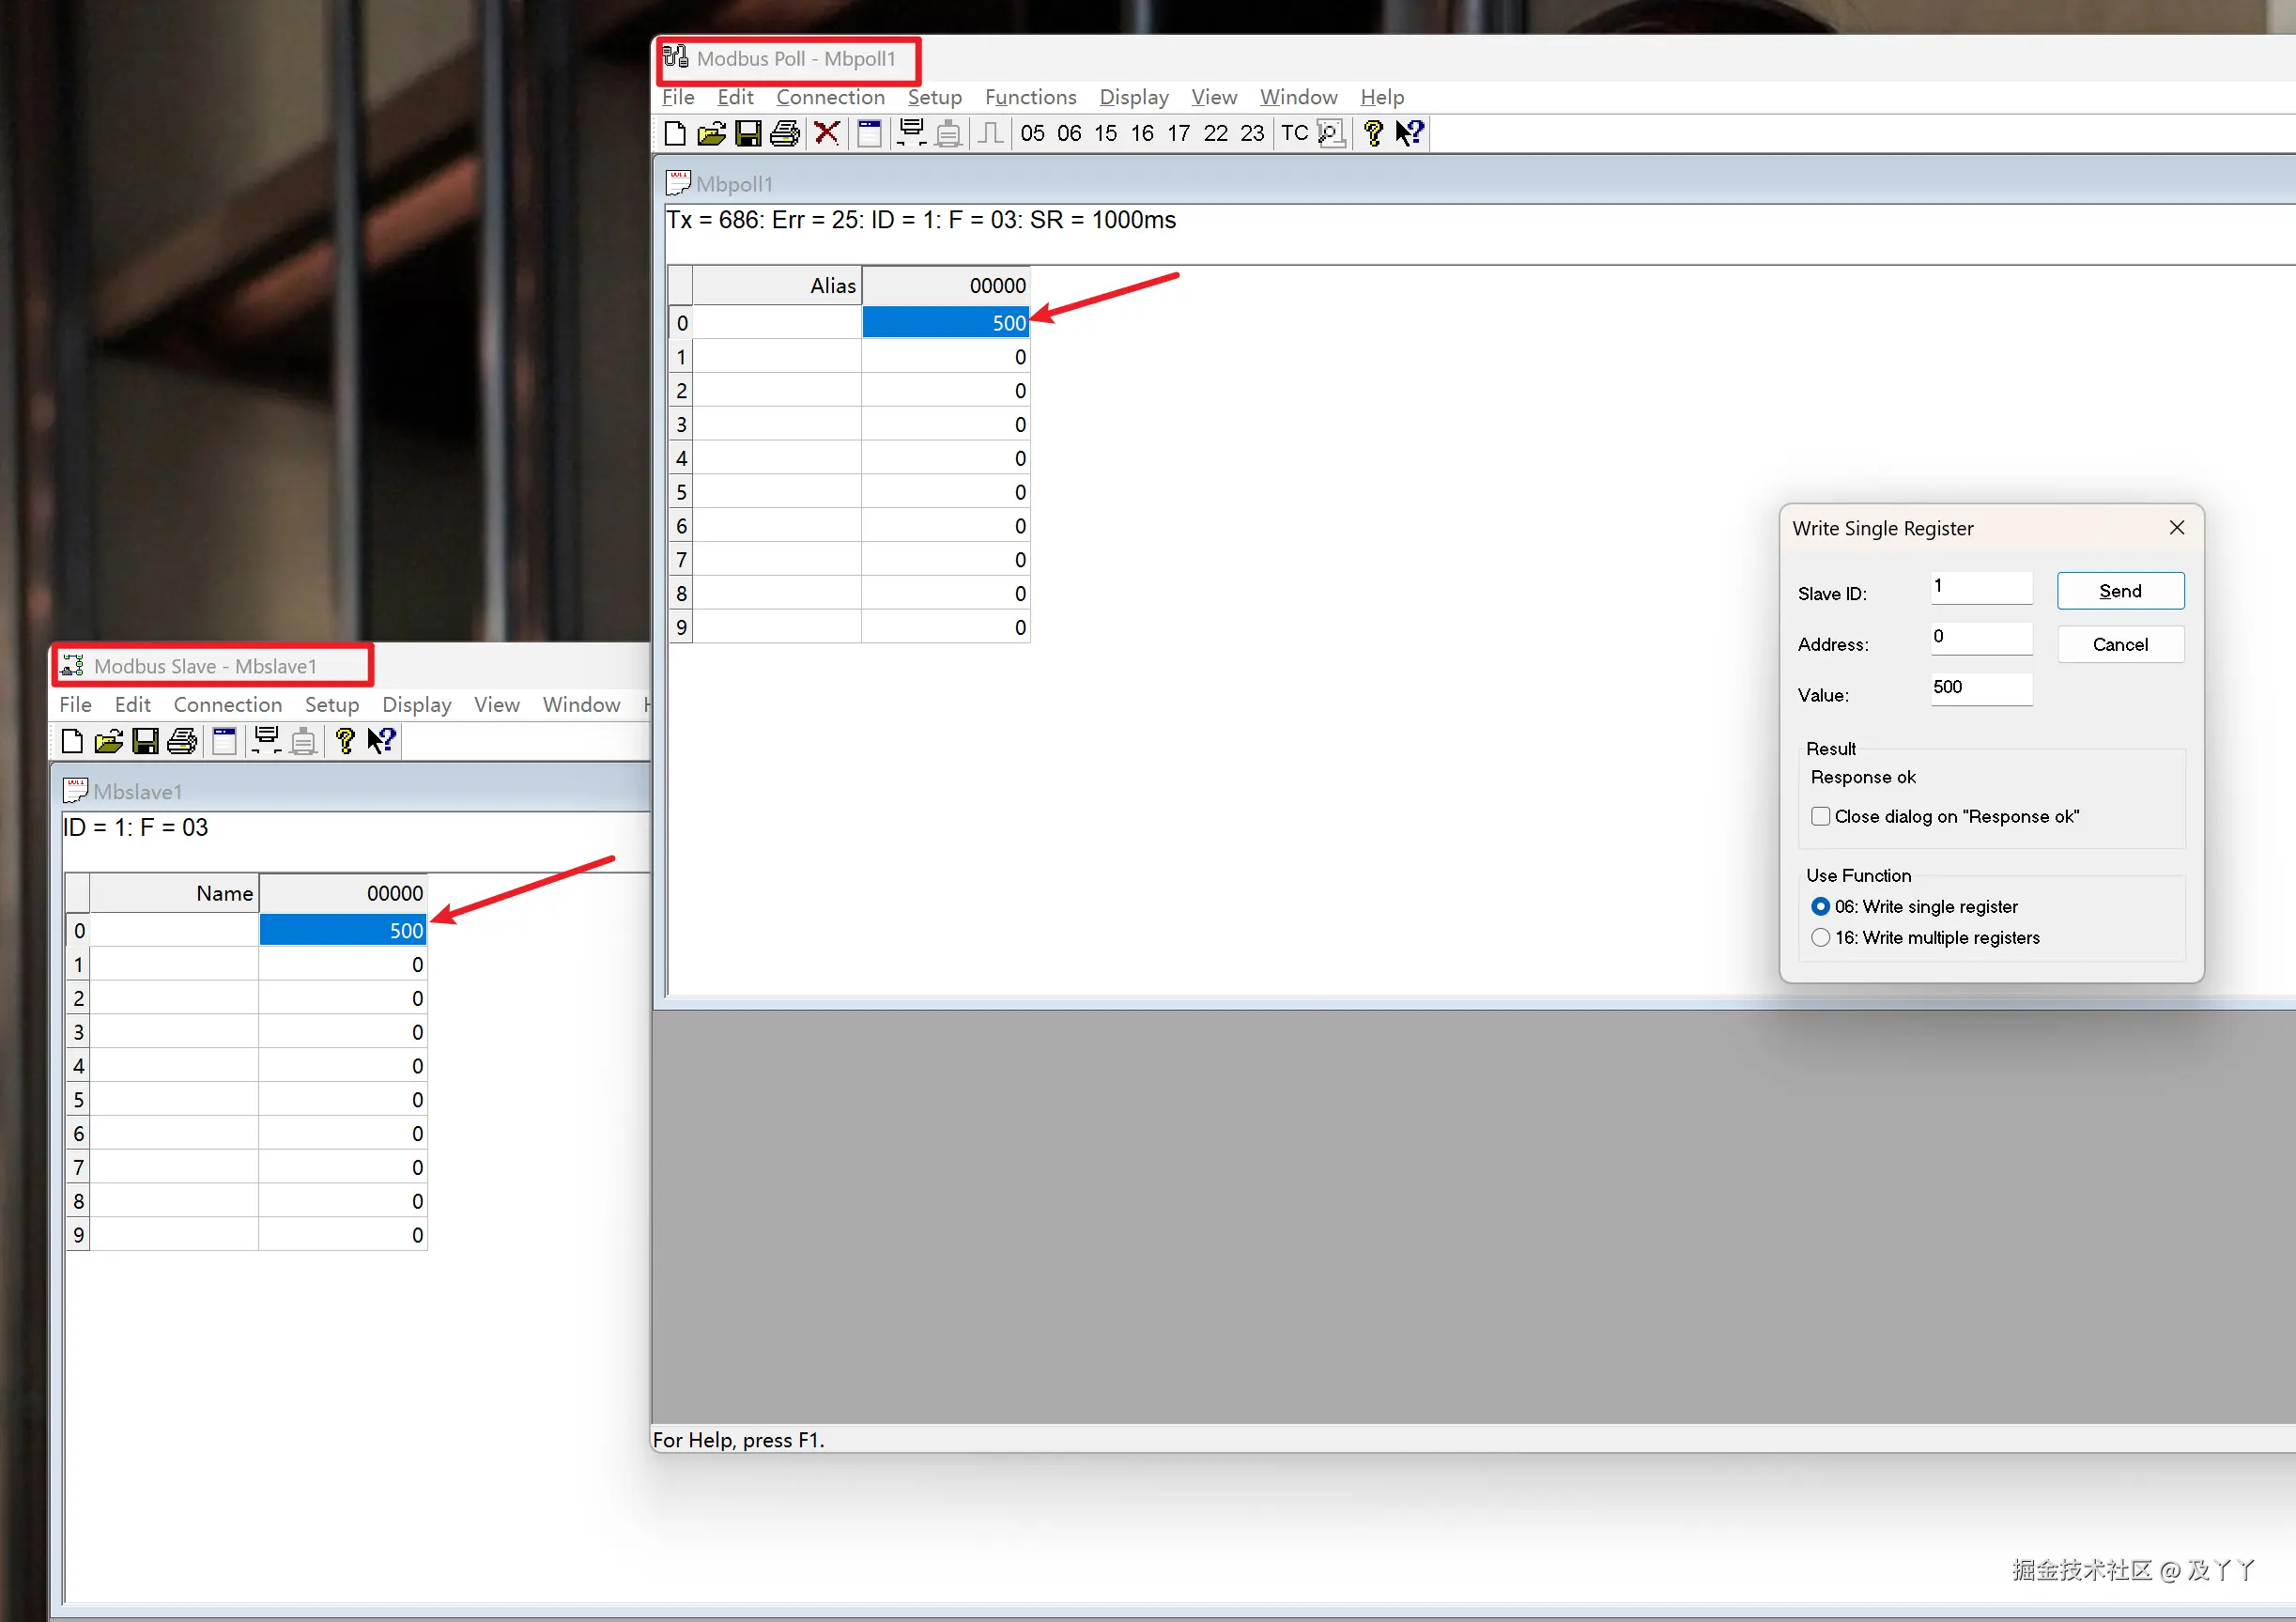Click Connect icon in Modbus Poll toolbar
Screen dimensions: 2296x1622
click(x=911, y=133)
